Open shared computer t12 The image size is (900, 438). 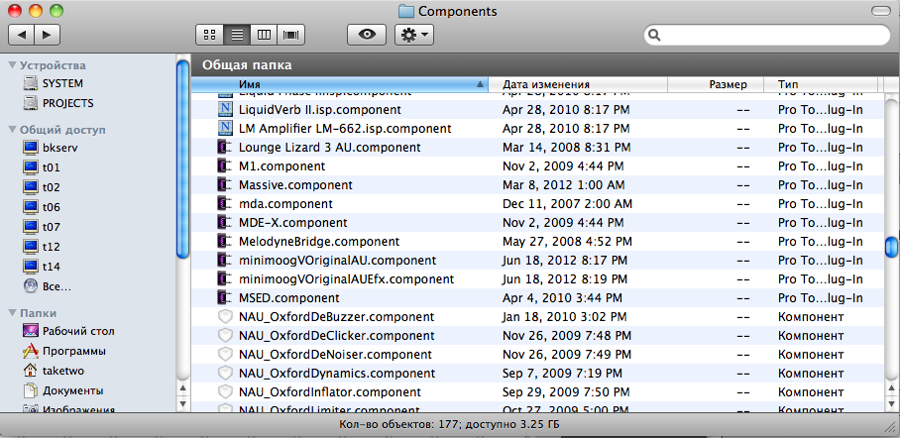tap(41, 247)
